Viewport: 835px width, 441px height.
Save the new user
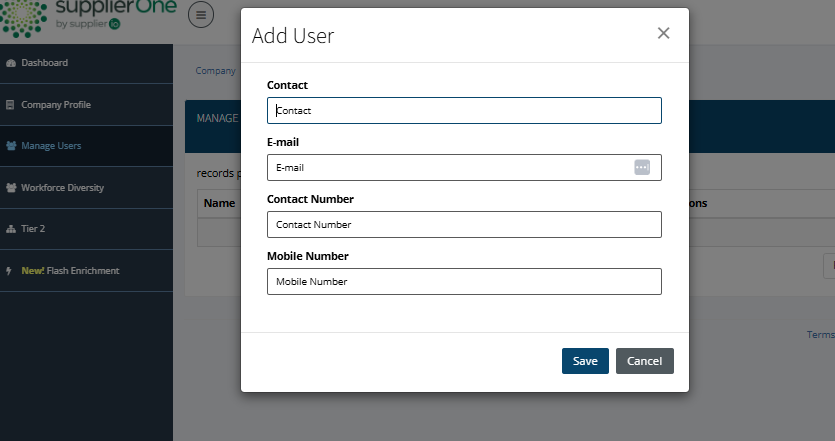pos(585,361)
